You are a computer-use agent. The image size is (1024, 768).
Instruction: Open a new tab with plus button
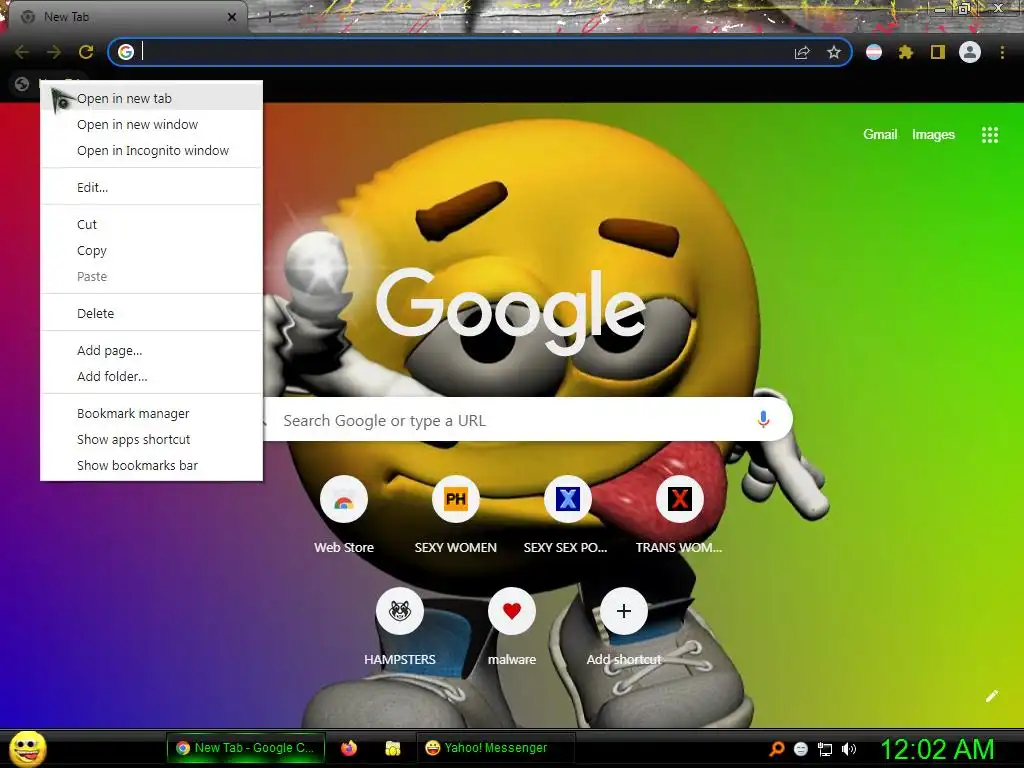269,17
